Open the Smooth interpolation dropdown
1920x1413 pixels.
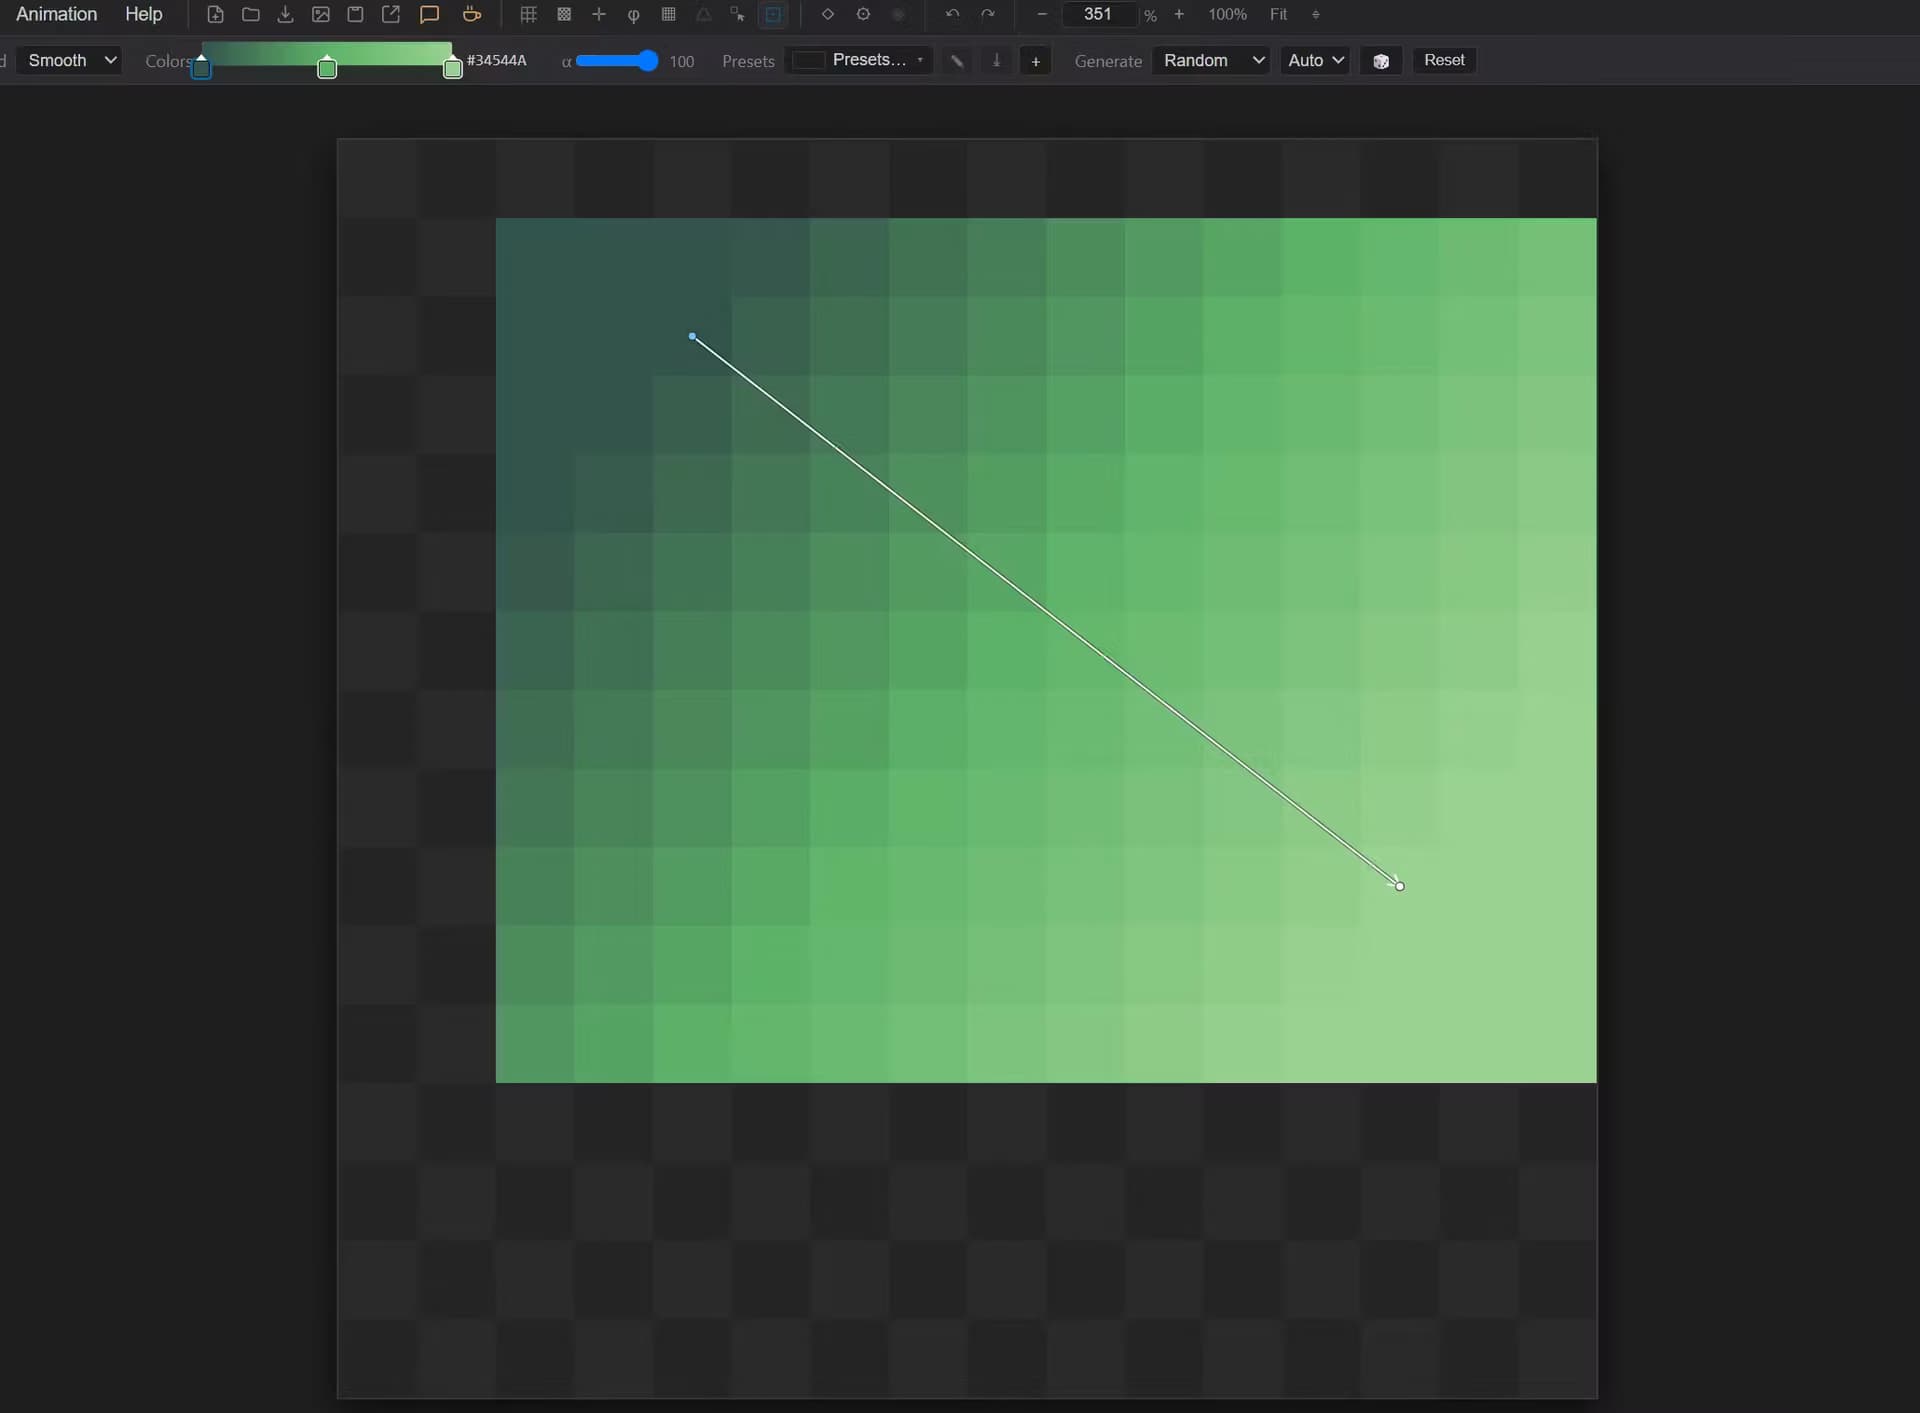click(70, 60)
